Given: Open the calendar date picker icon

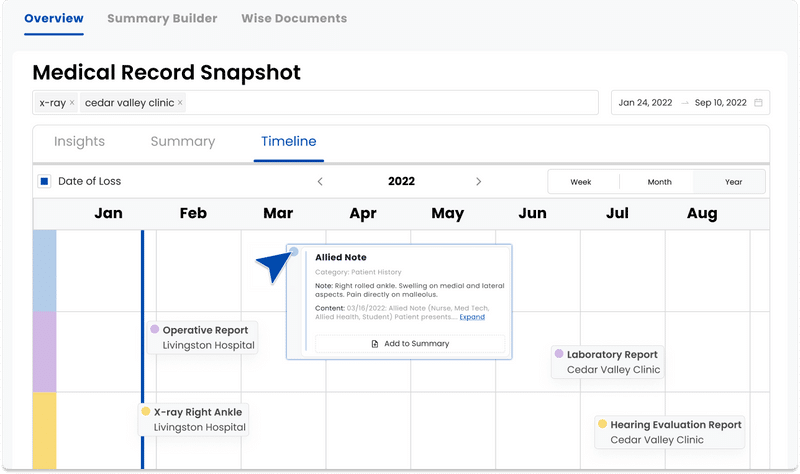Looking at the screenshot, I should click(759, 103).
